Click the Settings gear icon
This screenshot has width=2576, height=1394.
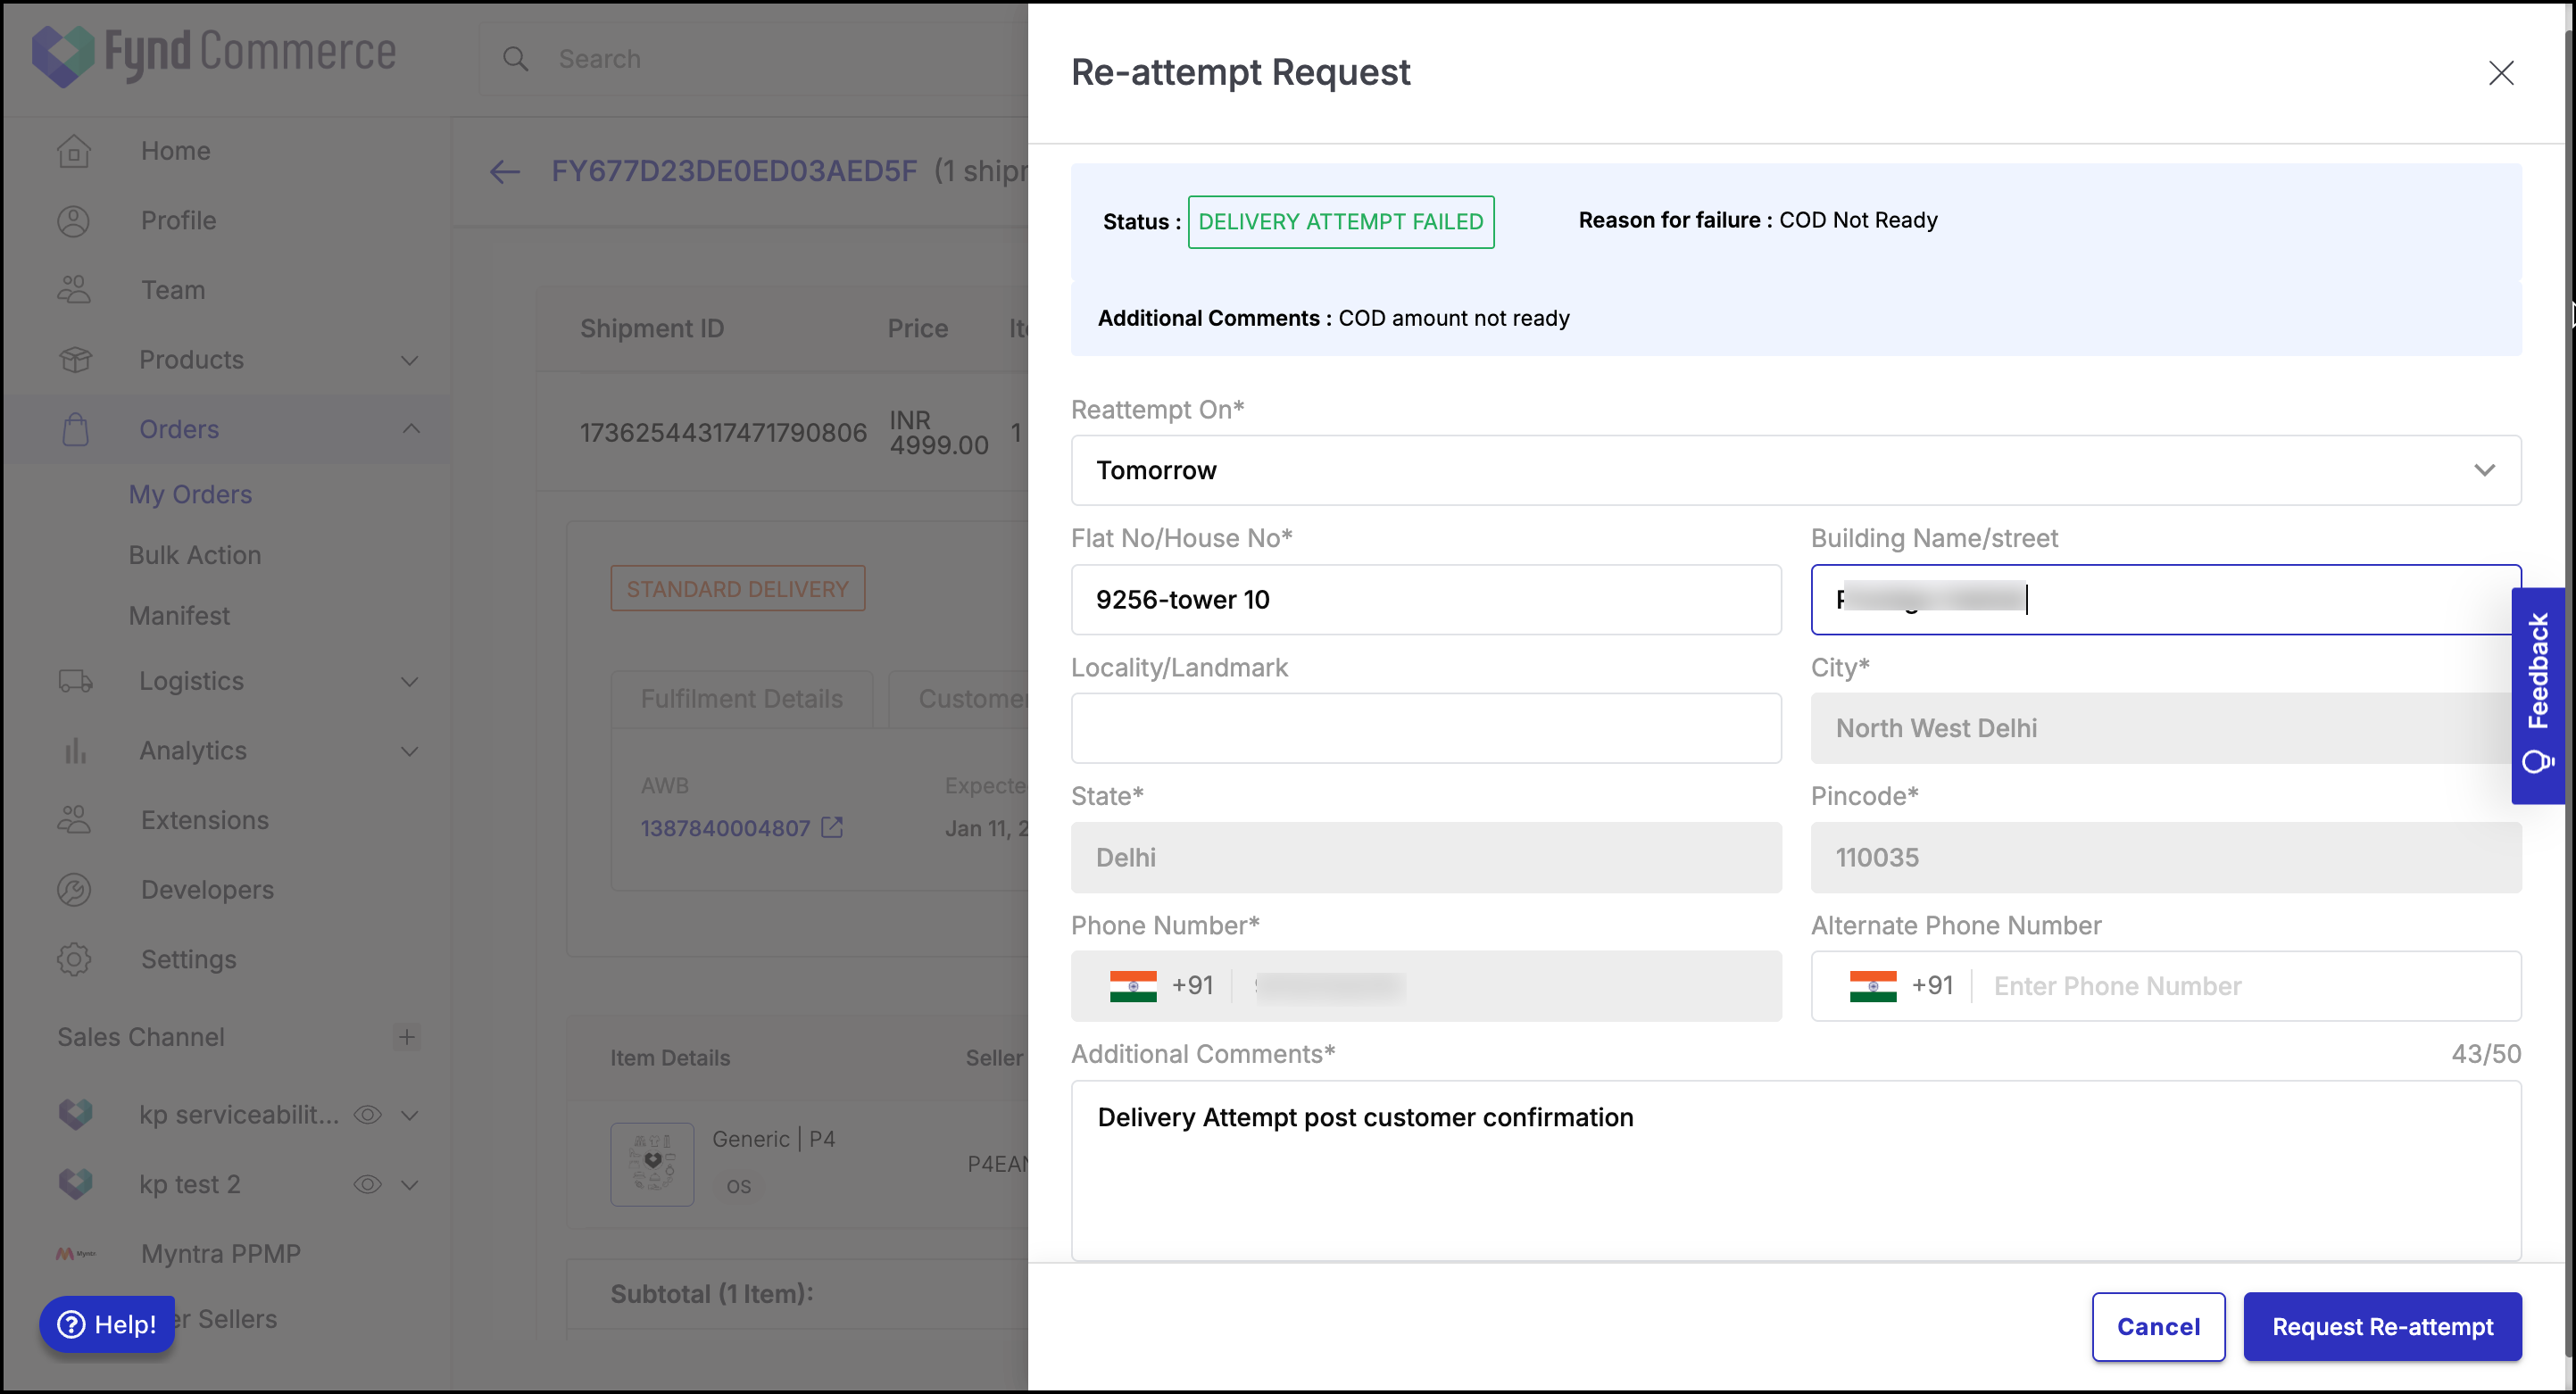point(74,958)
